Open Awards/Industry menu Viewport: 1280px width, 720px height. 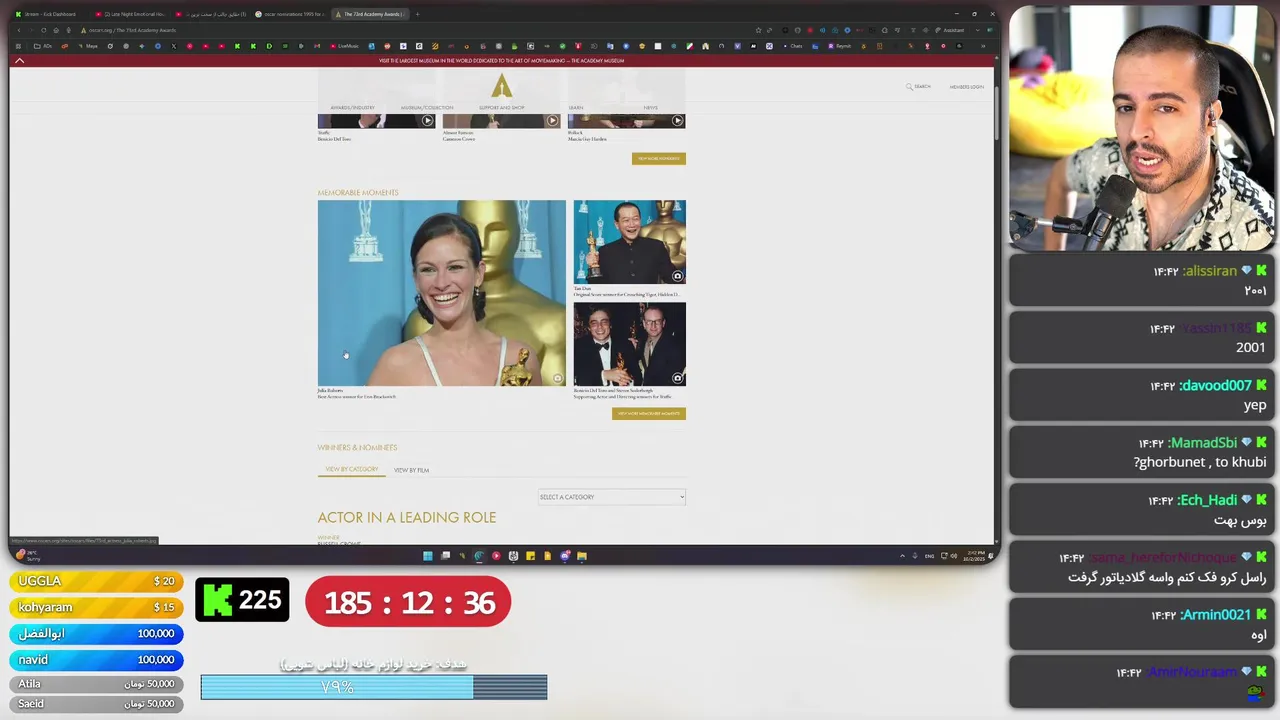click(352, 107)
